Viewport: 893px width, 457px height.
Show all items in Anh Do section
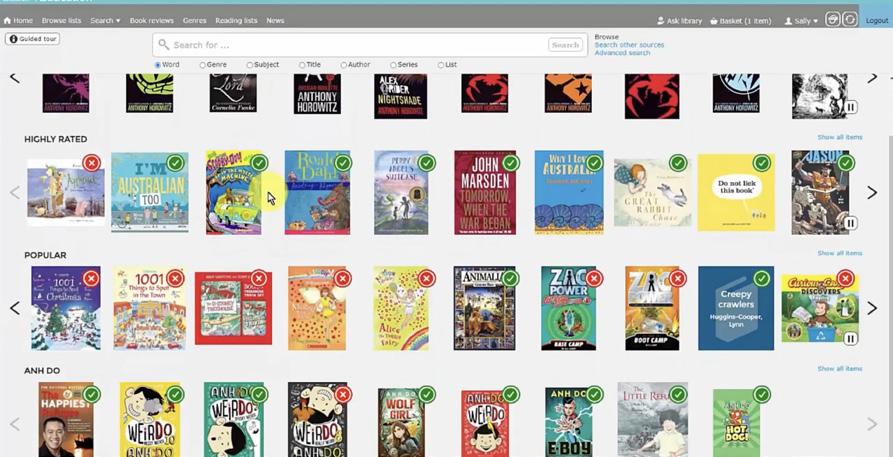point(840,369)
